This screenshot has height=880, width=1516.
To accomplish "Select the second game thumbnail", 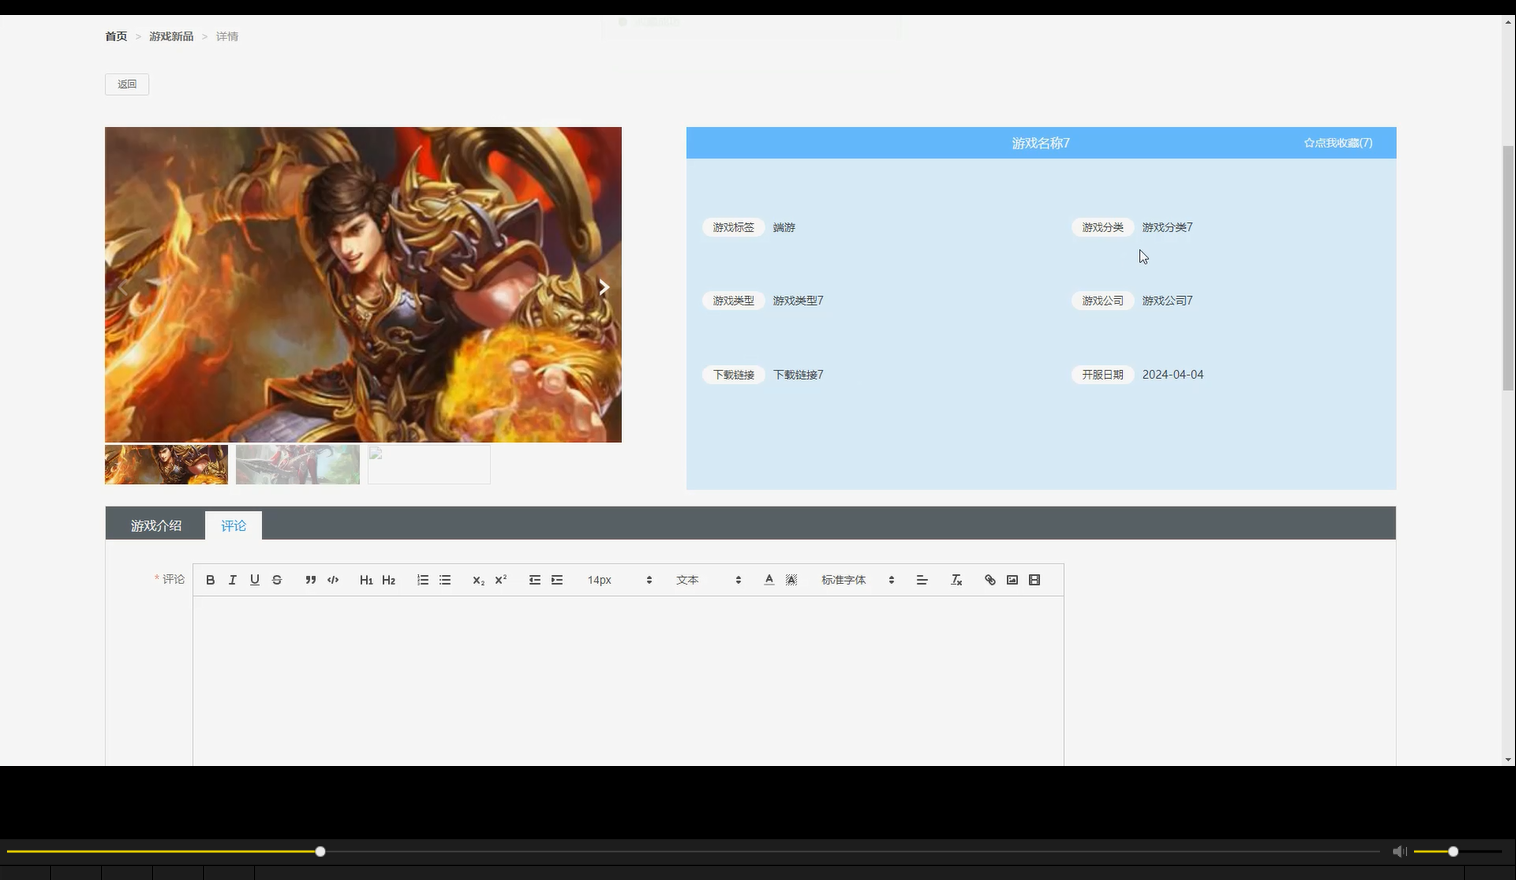I will (x=298, y=465).
